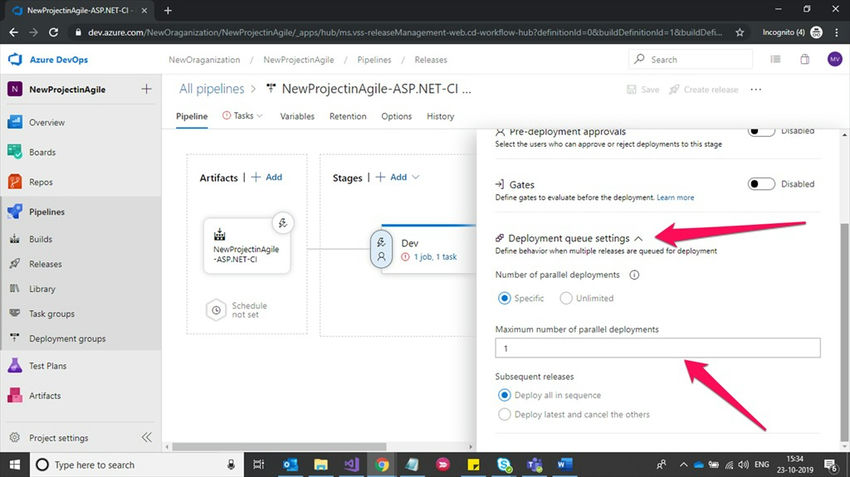
Task: Switch to the Options tab
Action: click(396, 116)
